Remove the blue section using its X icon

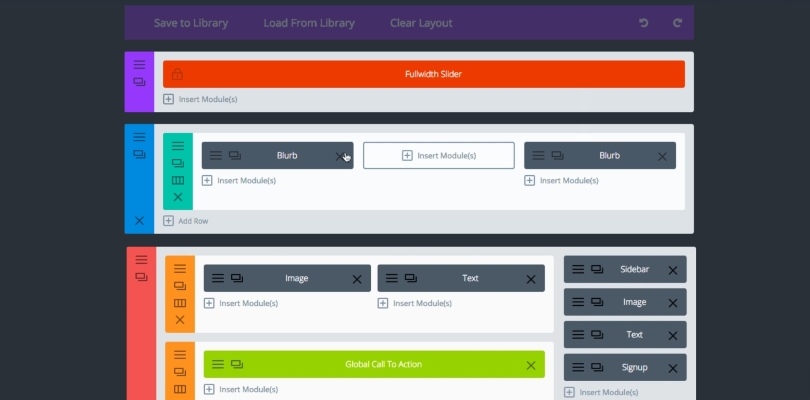pyautogui.click(x=139, y=220)
